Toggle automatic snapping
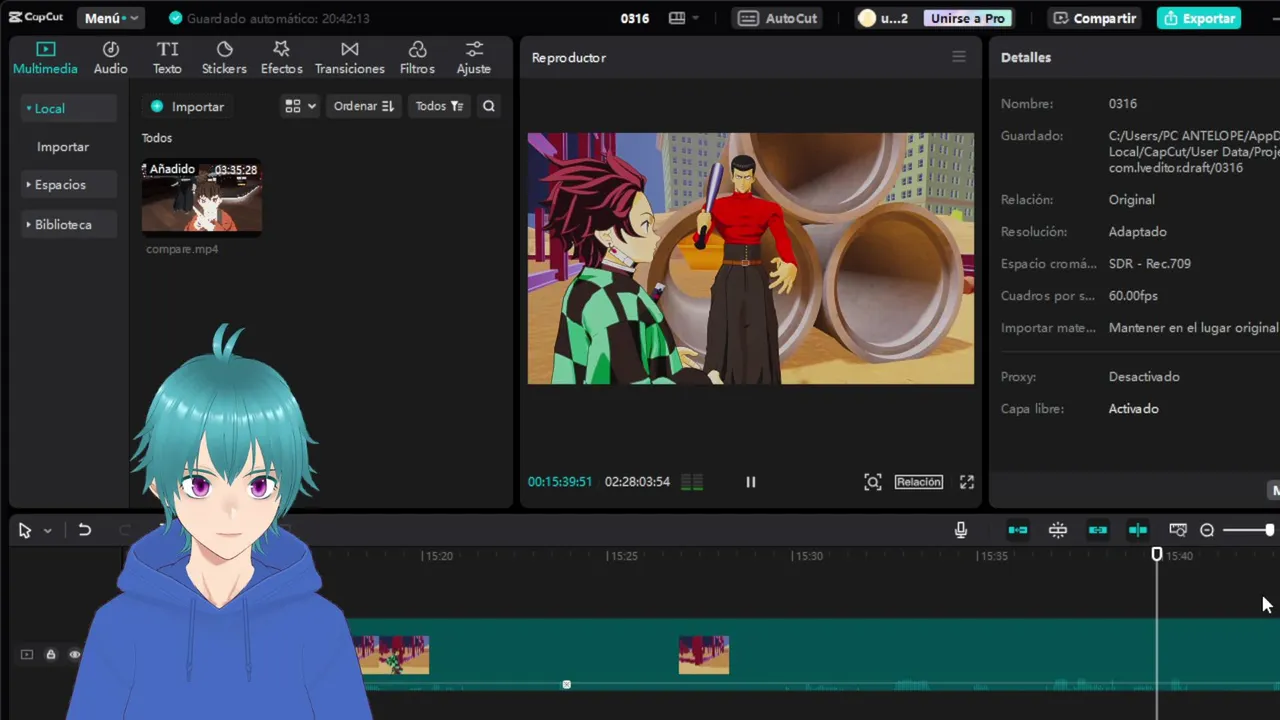The image size is (1280, 720). point(1058,530)
